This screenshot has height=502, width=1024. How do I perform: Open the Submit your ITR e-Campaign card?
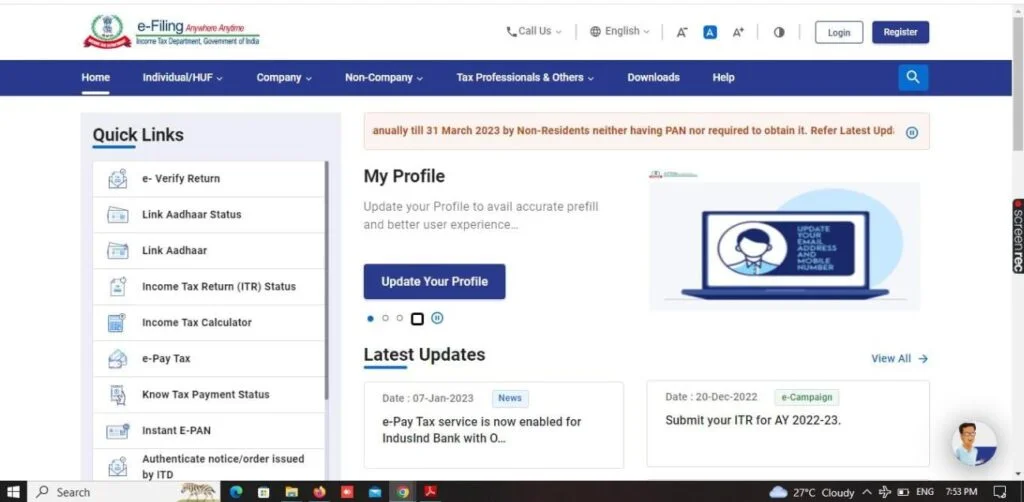click(x=788, y=424)
